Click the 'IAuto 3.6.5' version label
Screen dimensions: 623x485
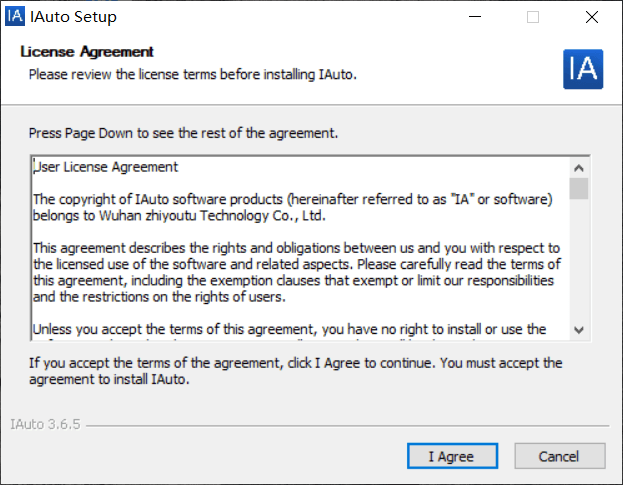46,425
